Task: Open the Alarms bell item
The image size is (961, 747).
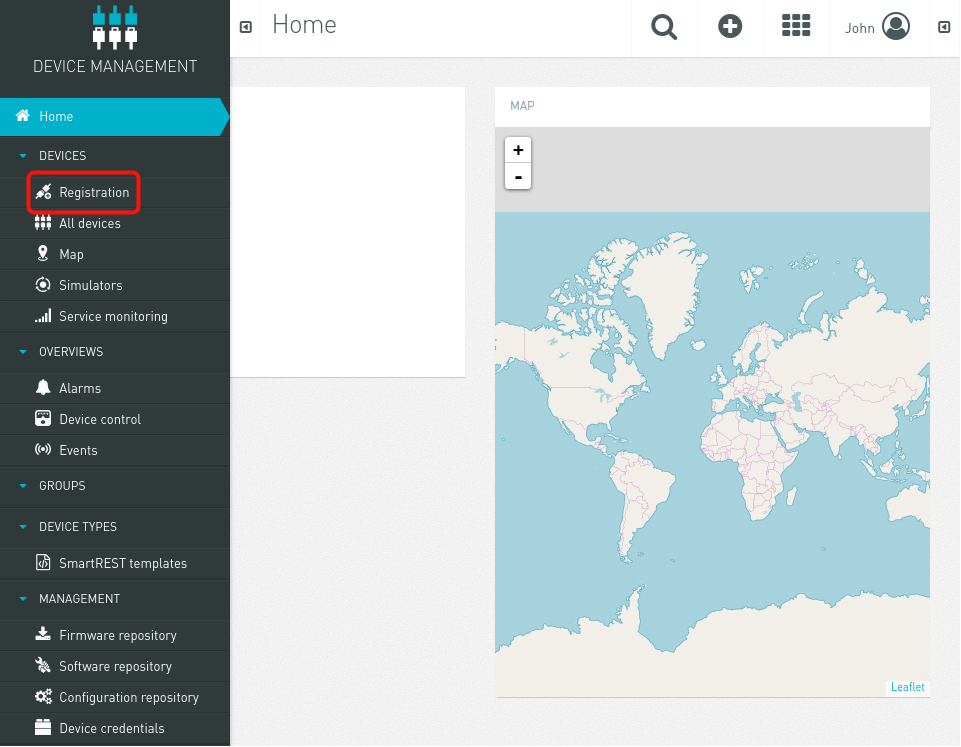Action: click(79, 388)
